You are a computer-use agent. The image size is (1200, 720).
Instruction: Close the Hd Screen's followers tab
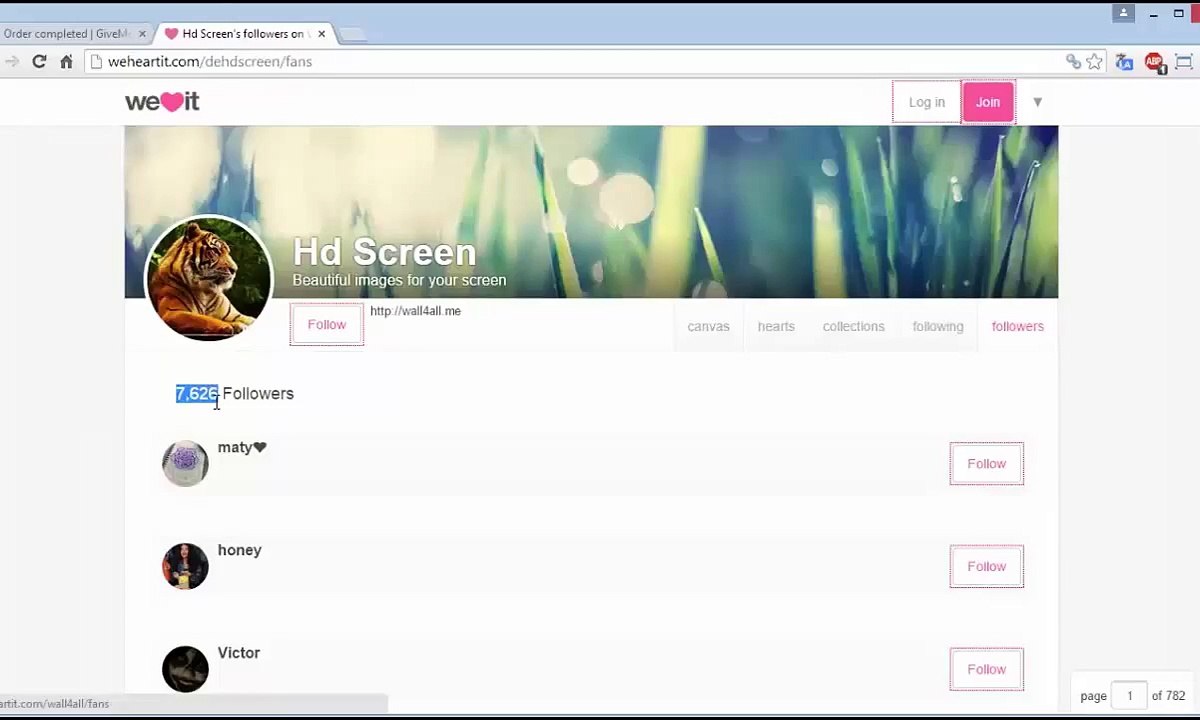(x=321, y=34)
